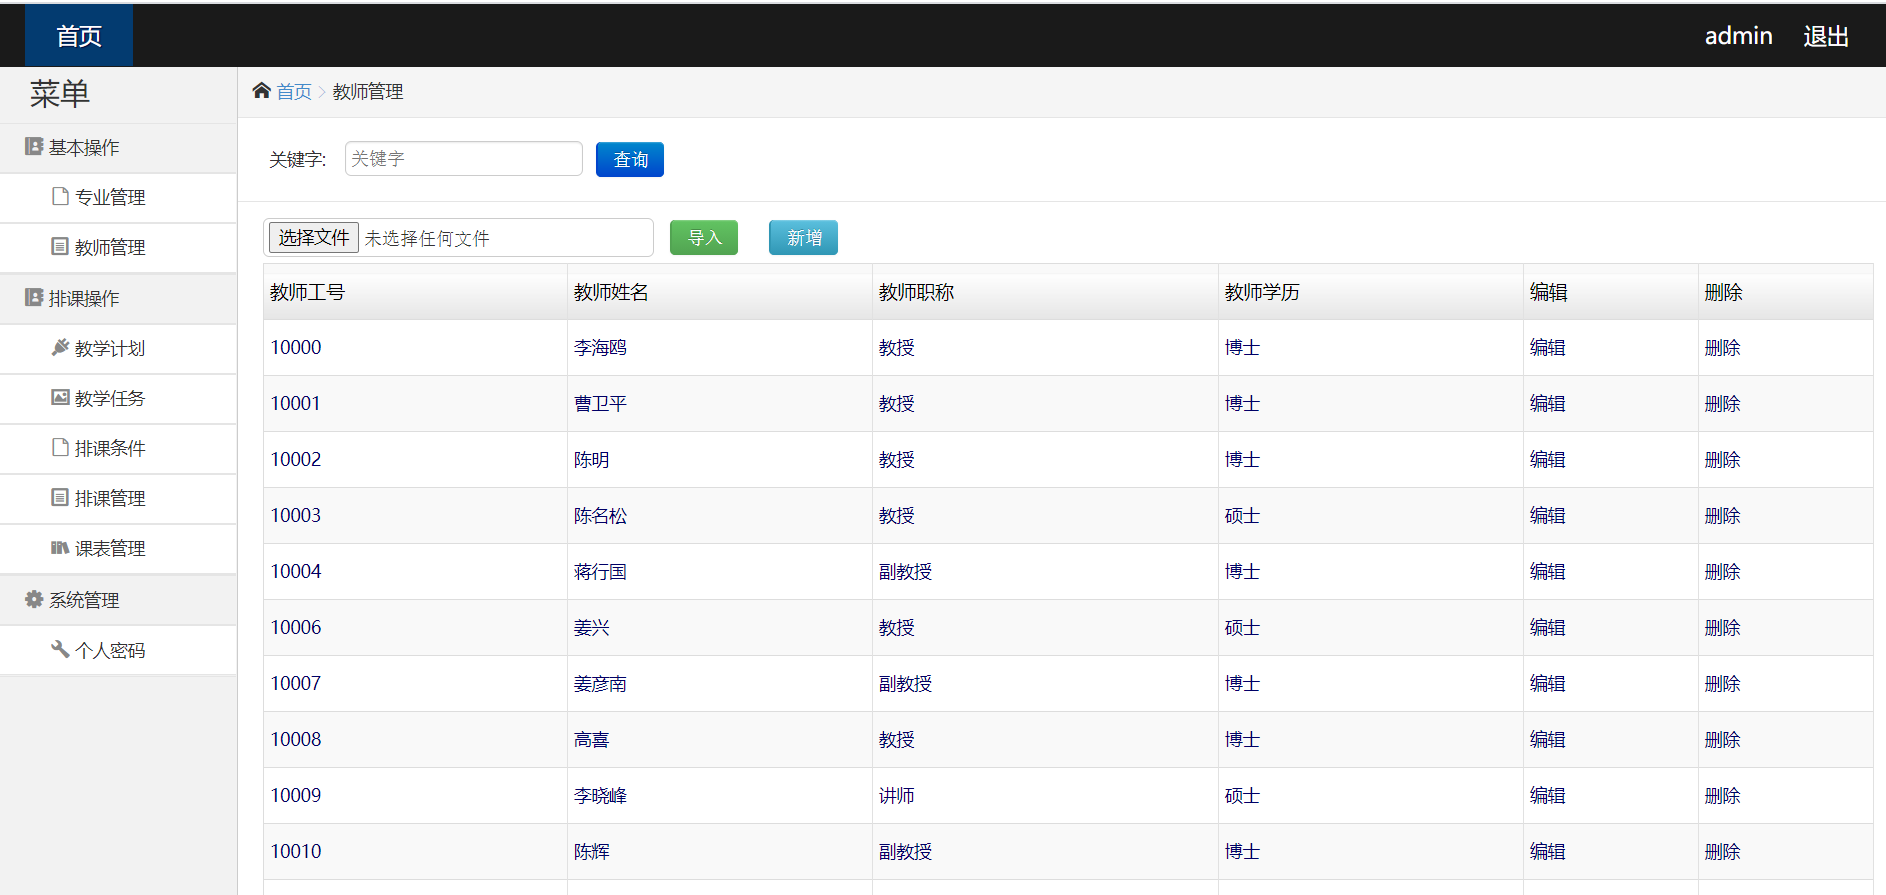The image size is (1886, 895).
Task: Click 删除 for teacher 10010
Action: 1722,852
